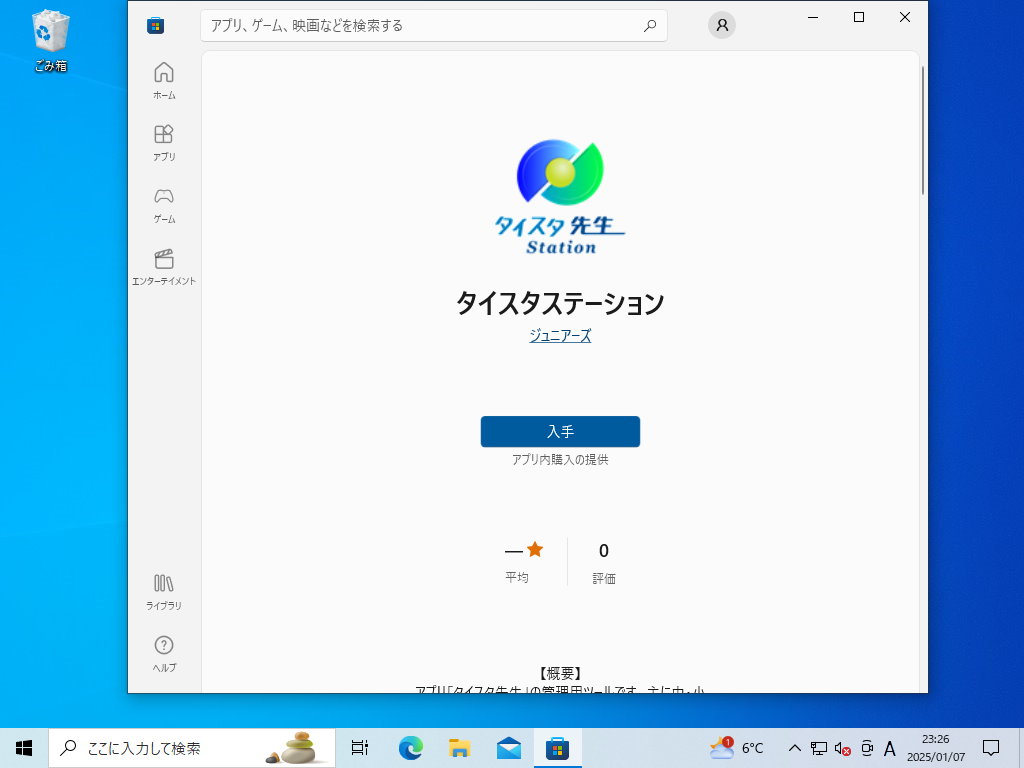Image resolution: width=1024 pixels, height=768 pixels.
Task: Go to the Apps (アプリ) section
Action: [164, 142]
